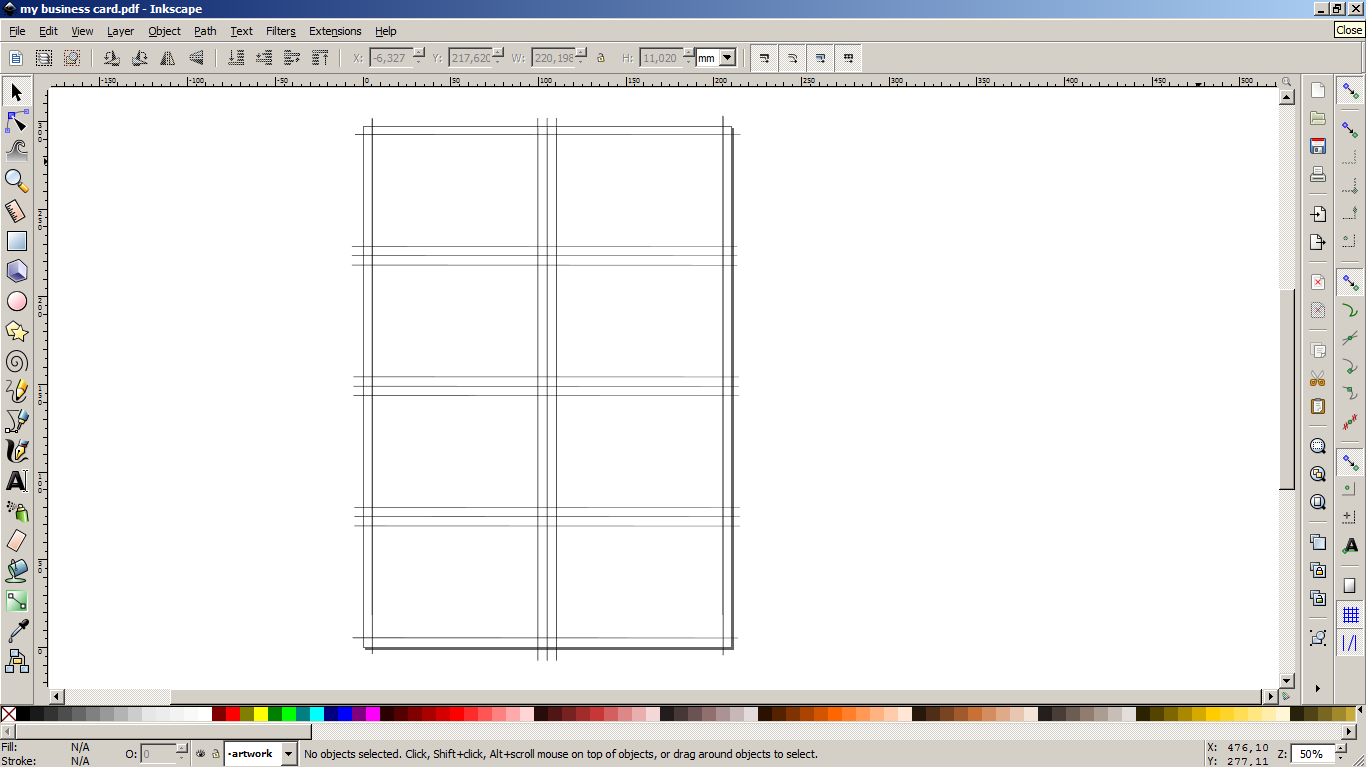Activate the Spiral tool

coord(17,361)
